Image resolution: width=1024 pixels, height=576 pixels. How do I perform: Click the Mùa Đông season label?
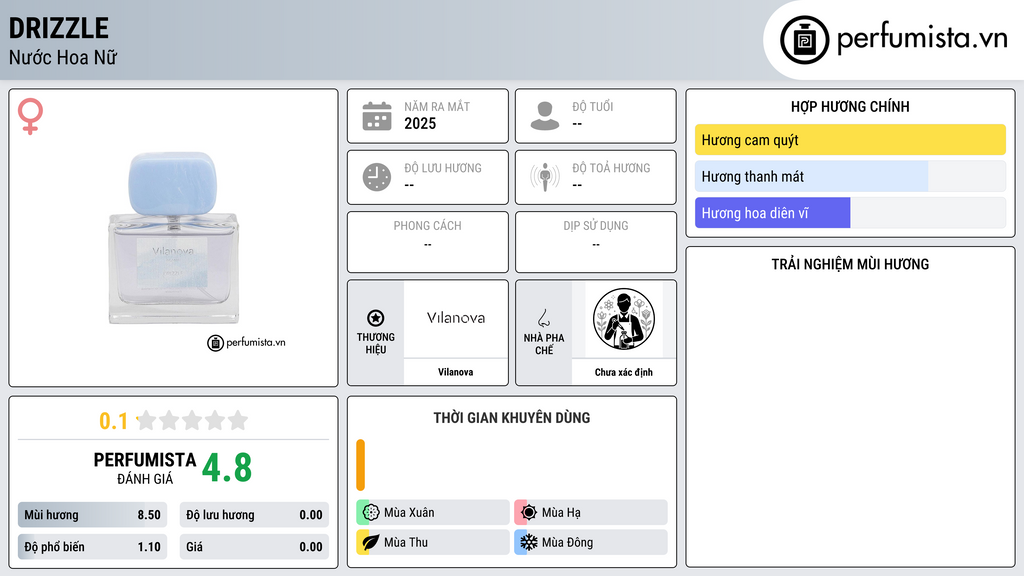[567, 542]
